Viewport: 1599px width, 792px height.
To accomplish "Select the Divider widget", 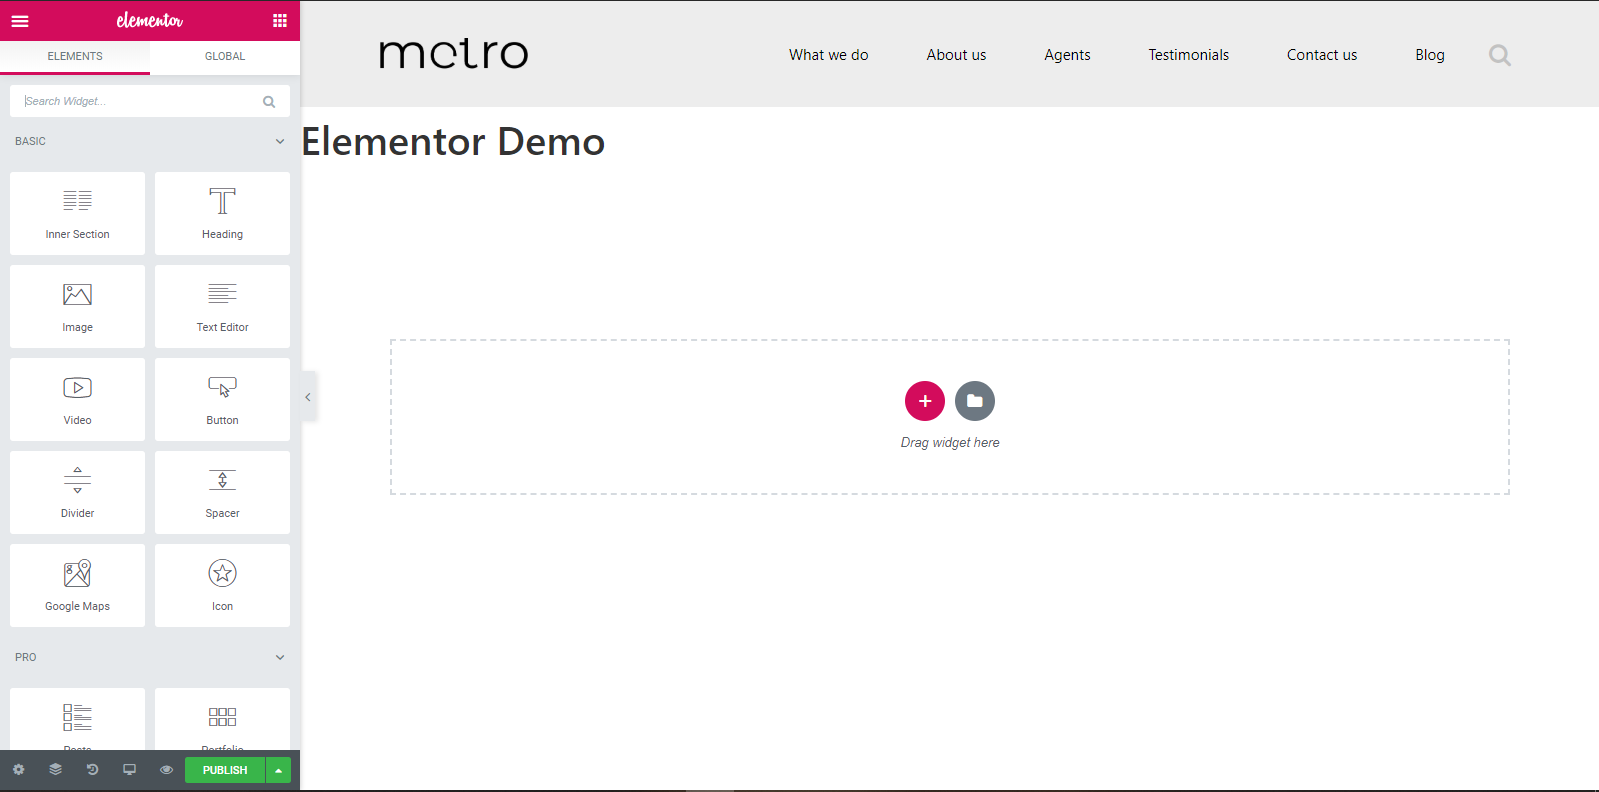I will (x=77, y=492).
